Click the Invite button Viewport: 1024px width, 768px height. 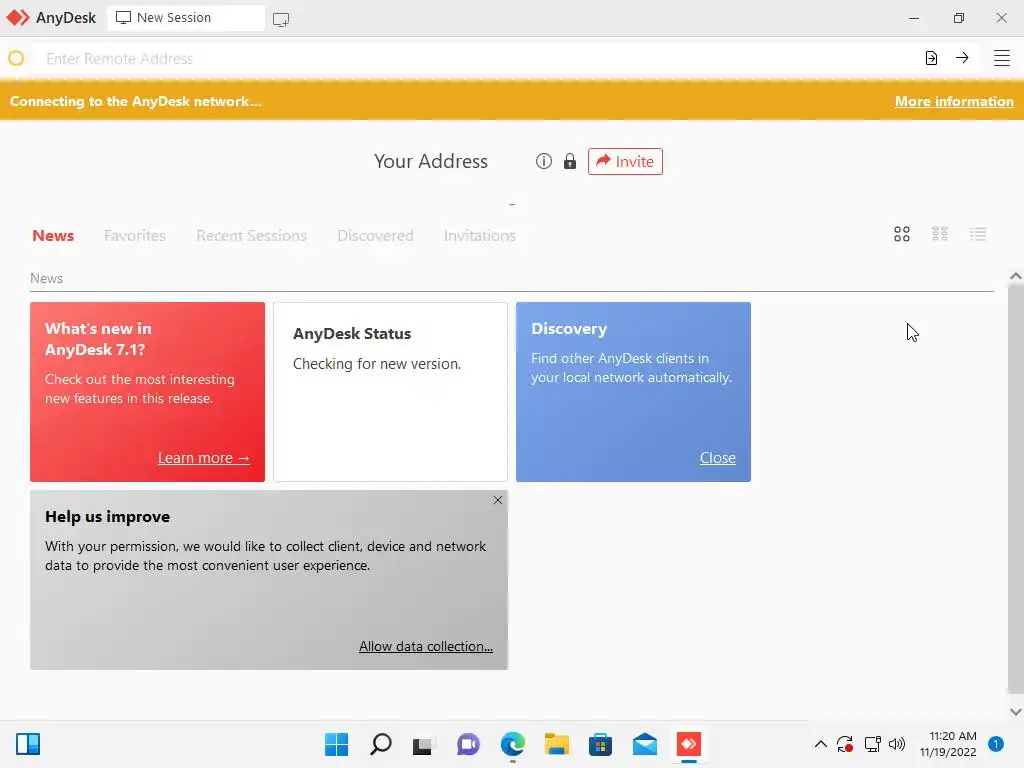click(x=625, y=161)
